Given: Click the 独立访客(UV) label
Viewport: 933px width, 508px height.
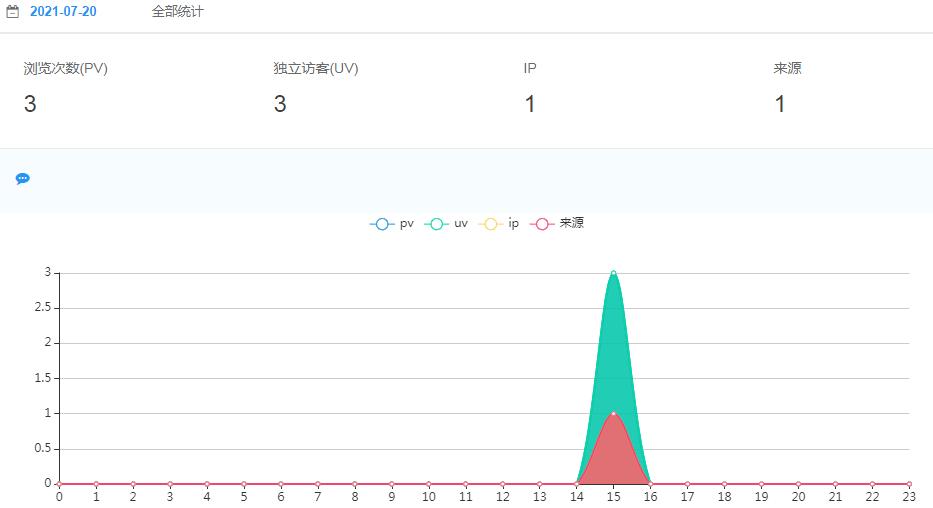Looking at the screenshot, I should (x=315, y=68).
